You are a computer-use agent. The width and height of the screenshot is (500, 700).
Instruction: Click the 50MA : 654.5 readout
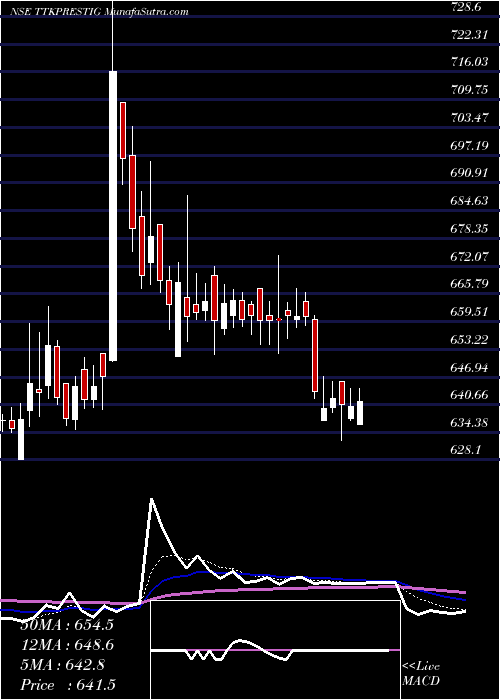click(x=67, y=625)
